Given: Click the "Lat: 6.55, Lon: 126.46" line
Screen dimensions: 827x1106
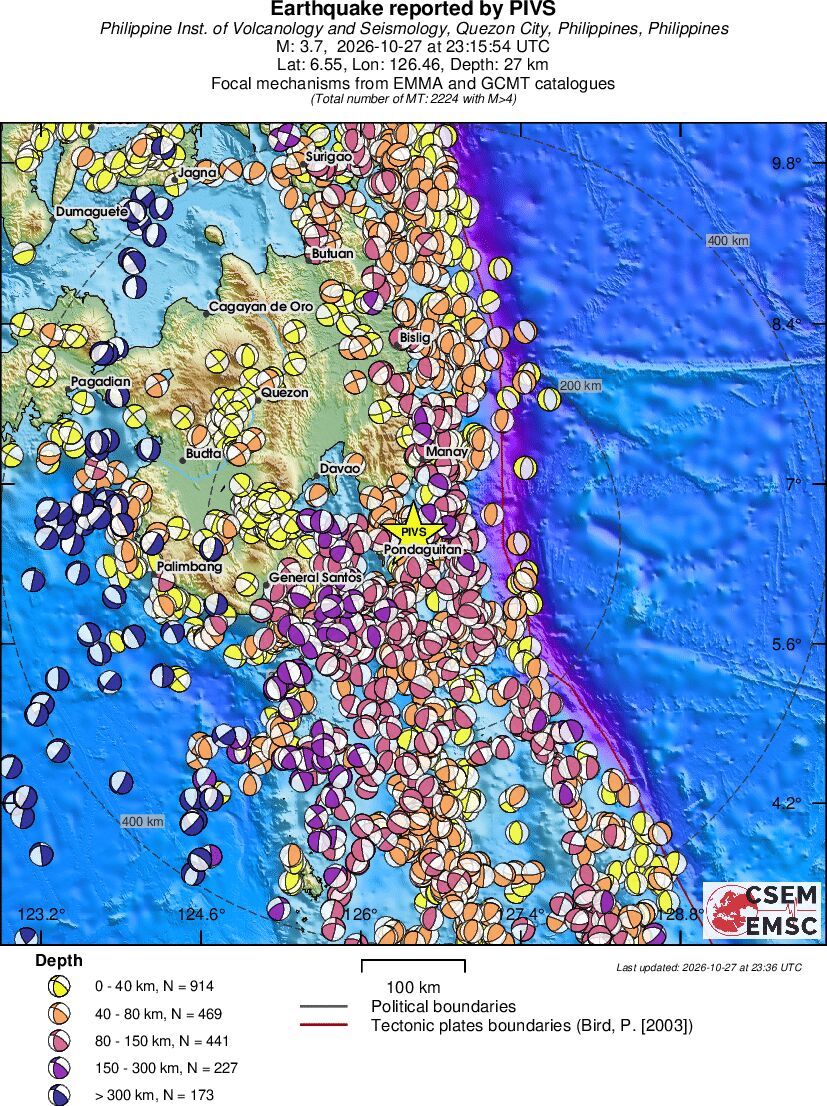Looking at the screenshot, I should coord(414,65).
